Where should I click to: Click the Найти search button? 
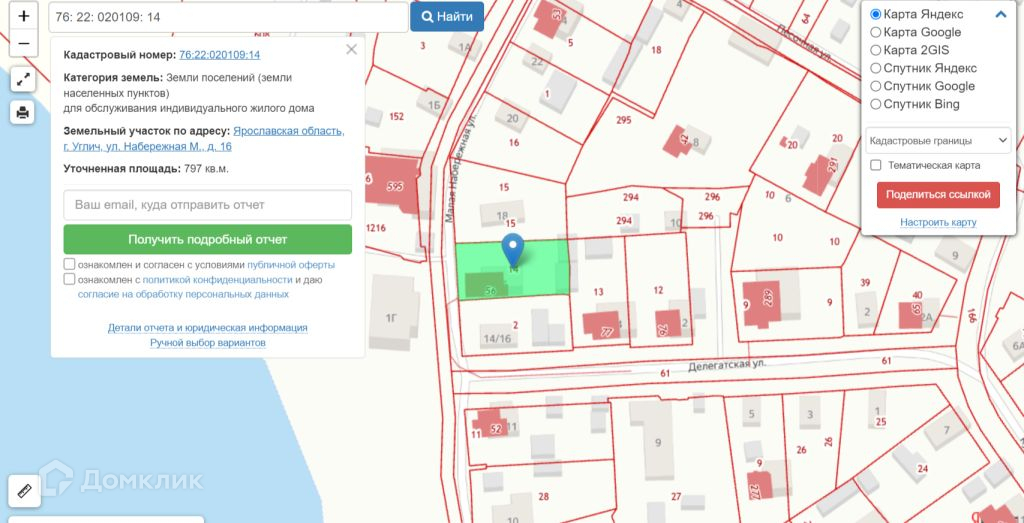tap(447, 17)
